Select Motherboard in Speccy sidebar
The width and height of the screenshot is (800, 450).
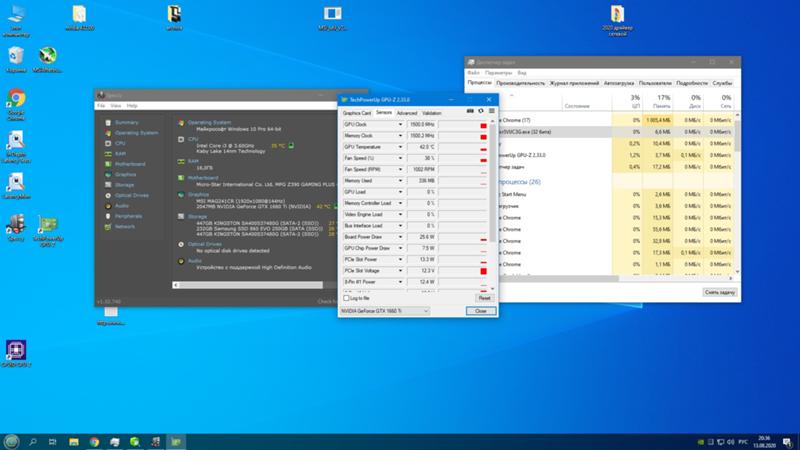click(x=130, y=164)
